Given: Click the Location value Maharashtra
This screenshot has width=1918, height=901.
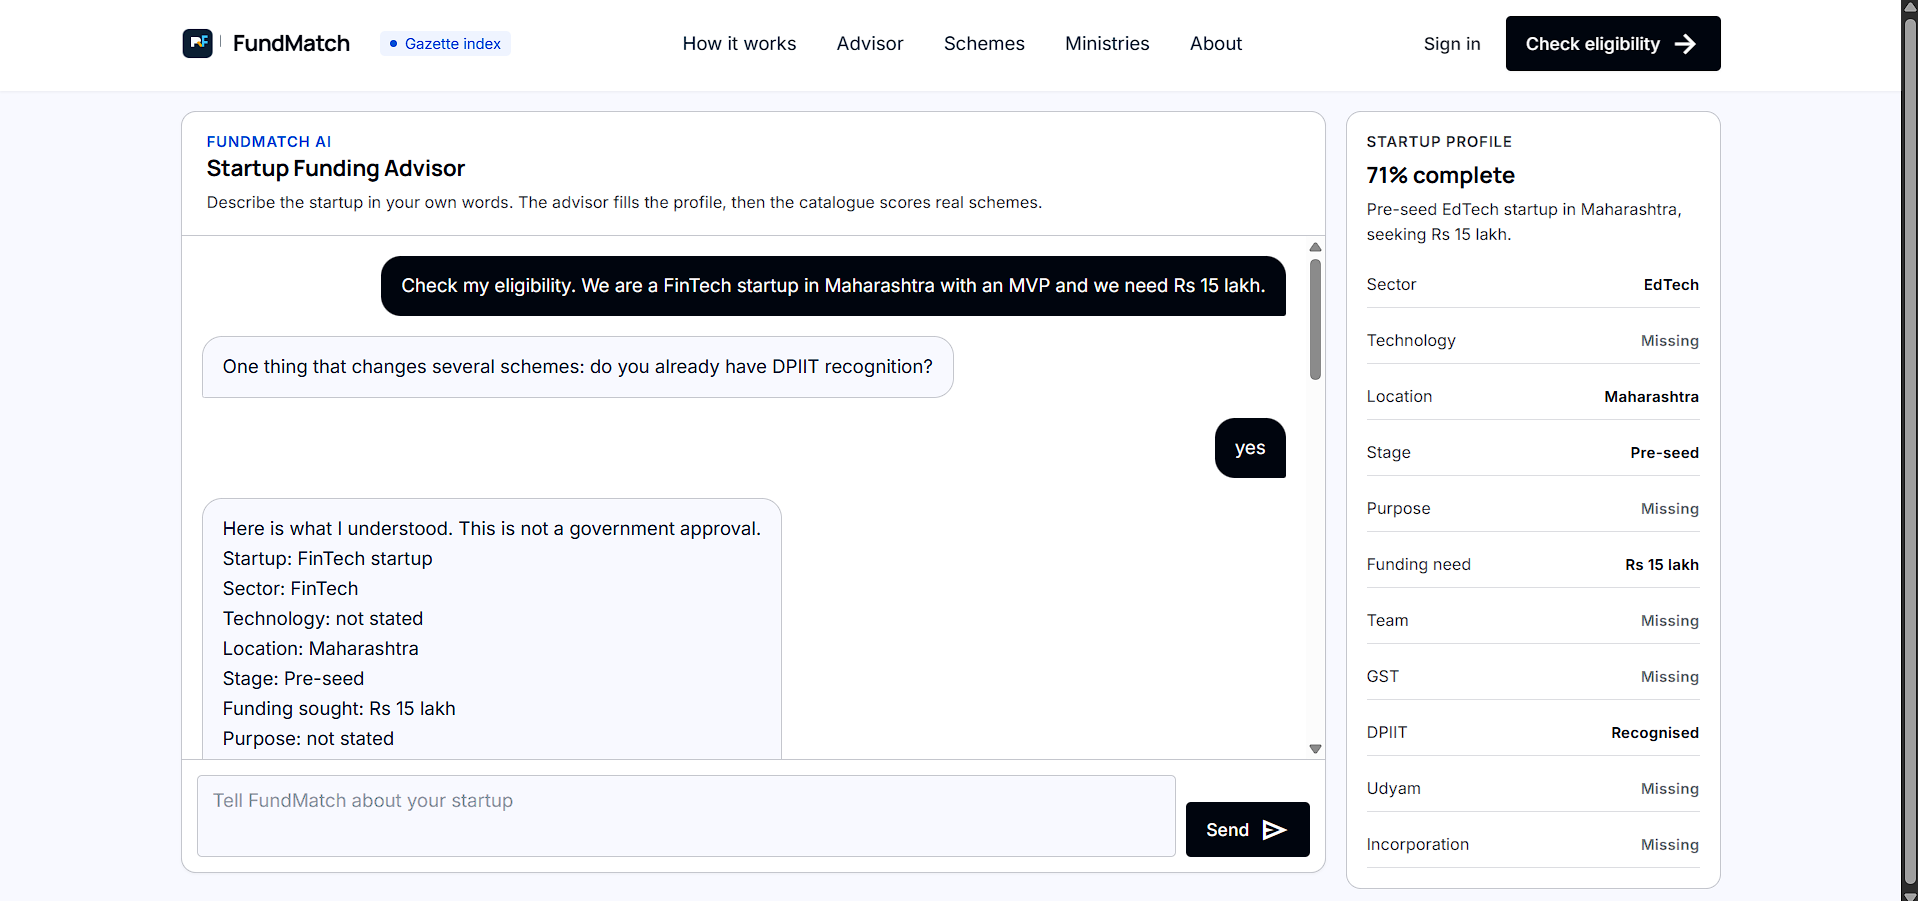Looking at the screenshot, I should point(1652,397).
